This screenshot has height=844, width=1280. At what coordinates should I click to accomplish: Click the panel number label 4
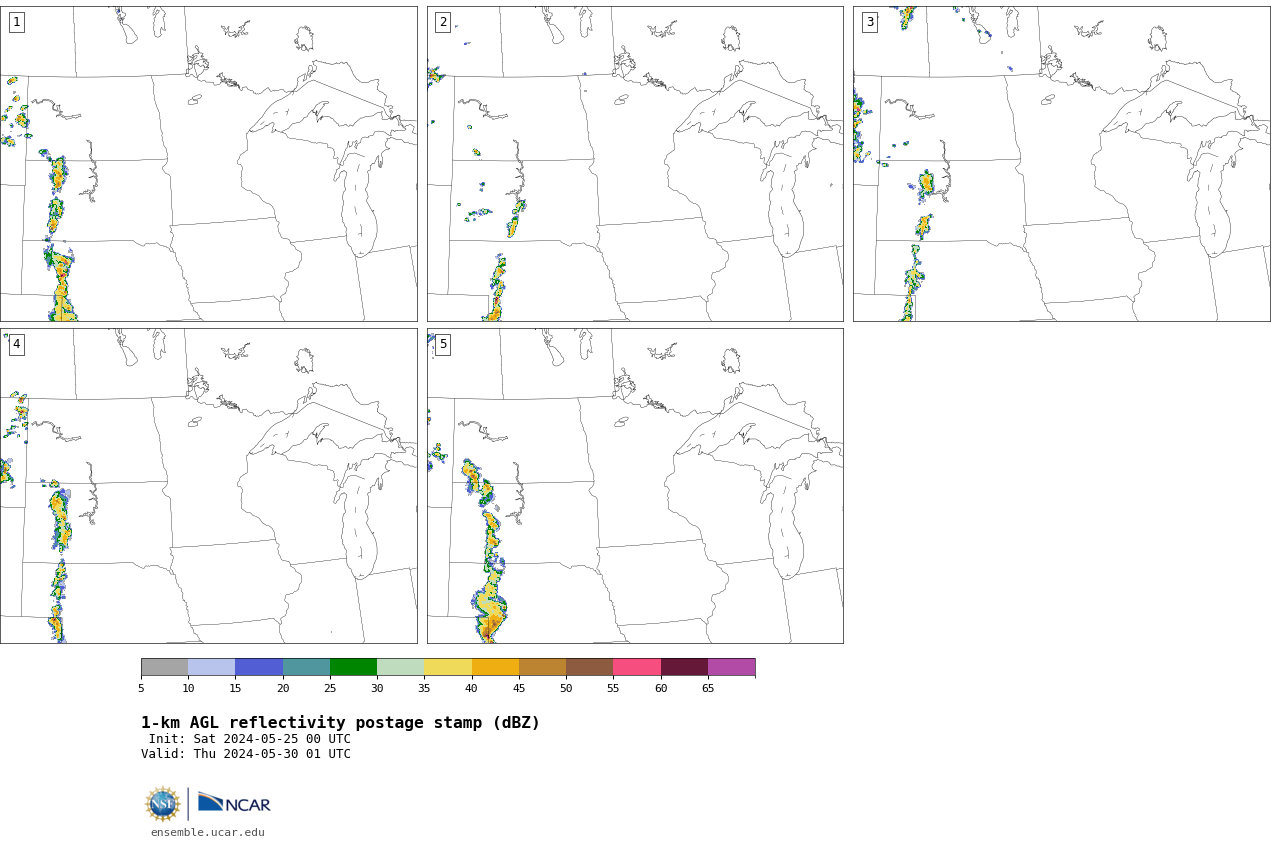point(16,344)
